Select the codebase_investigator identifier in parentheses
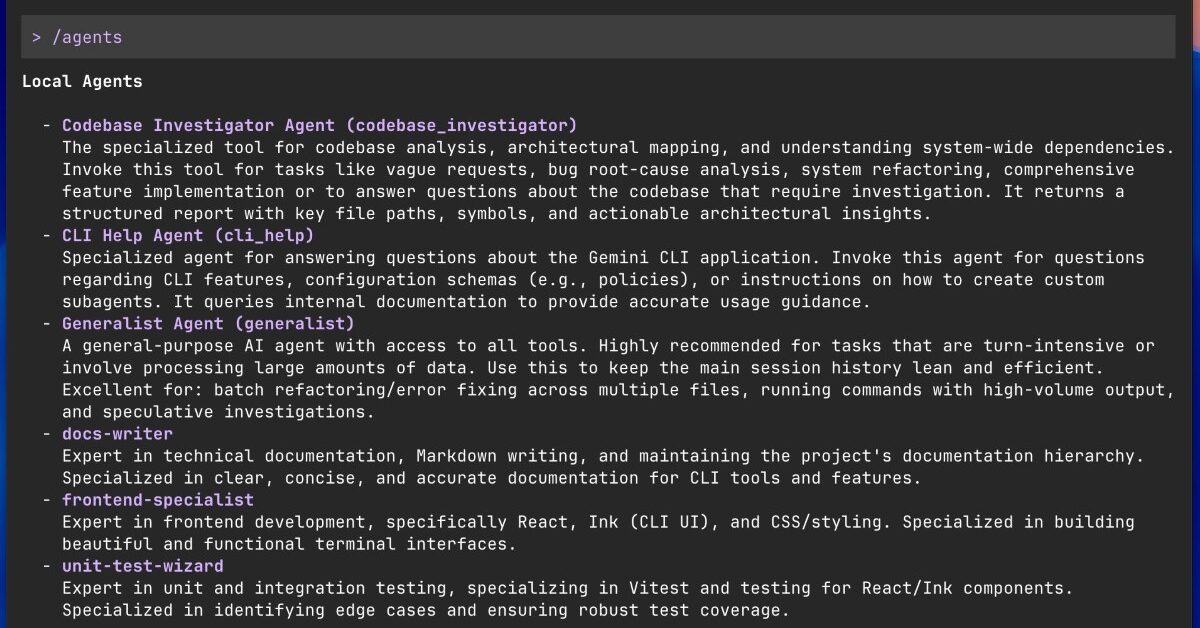1200x628 pixels. (x=461, y=124)
